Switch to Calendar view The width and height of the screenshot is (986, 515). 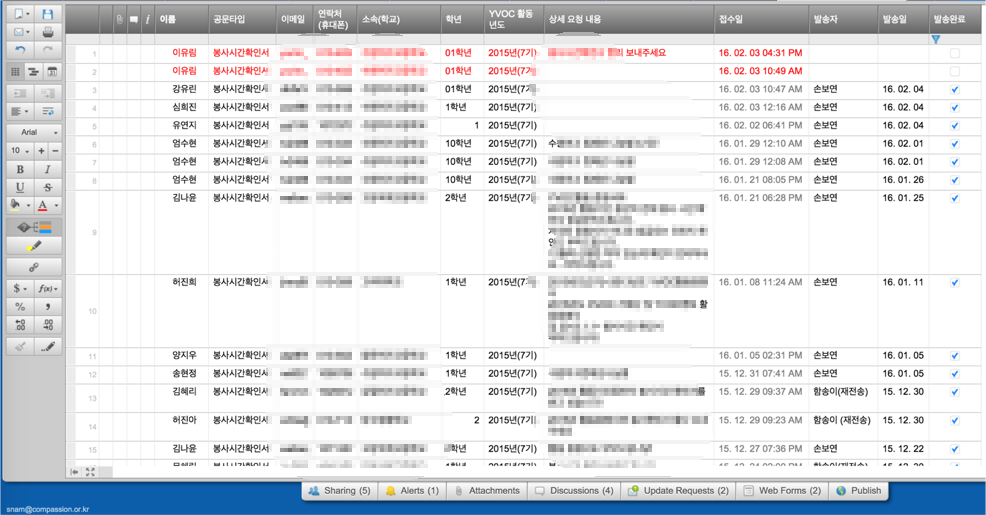coord(52,72)
